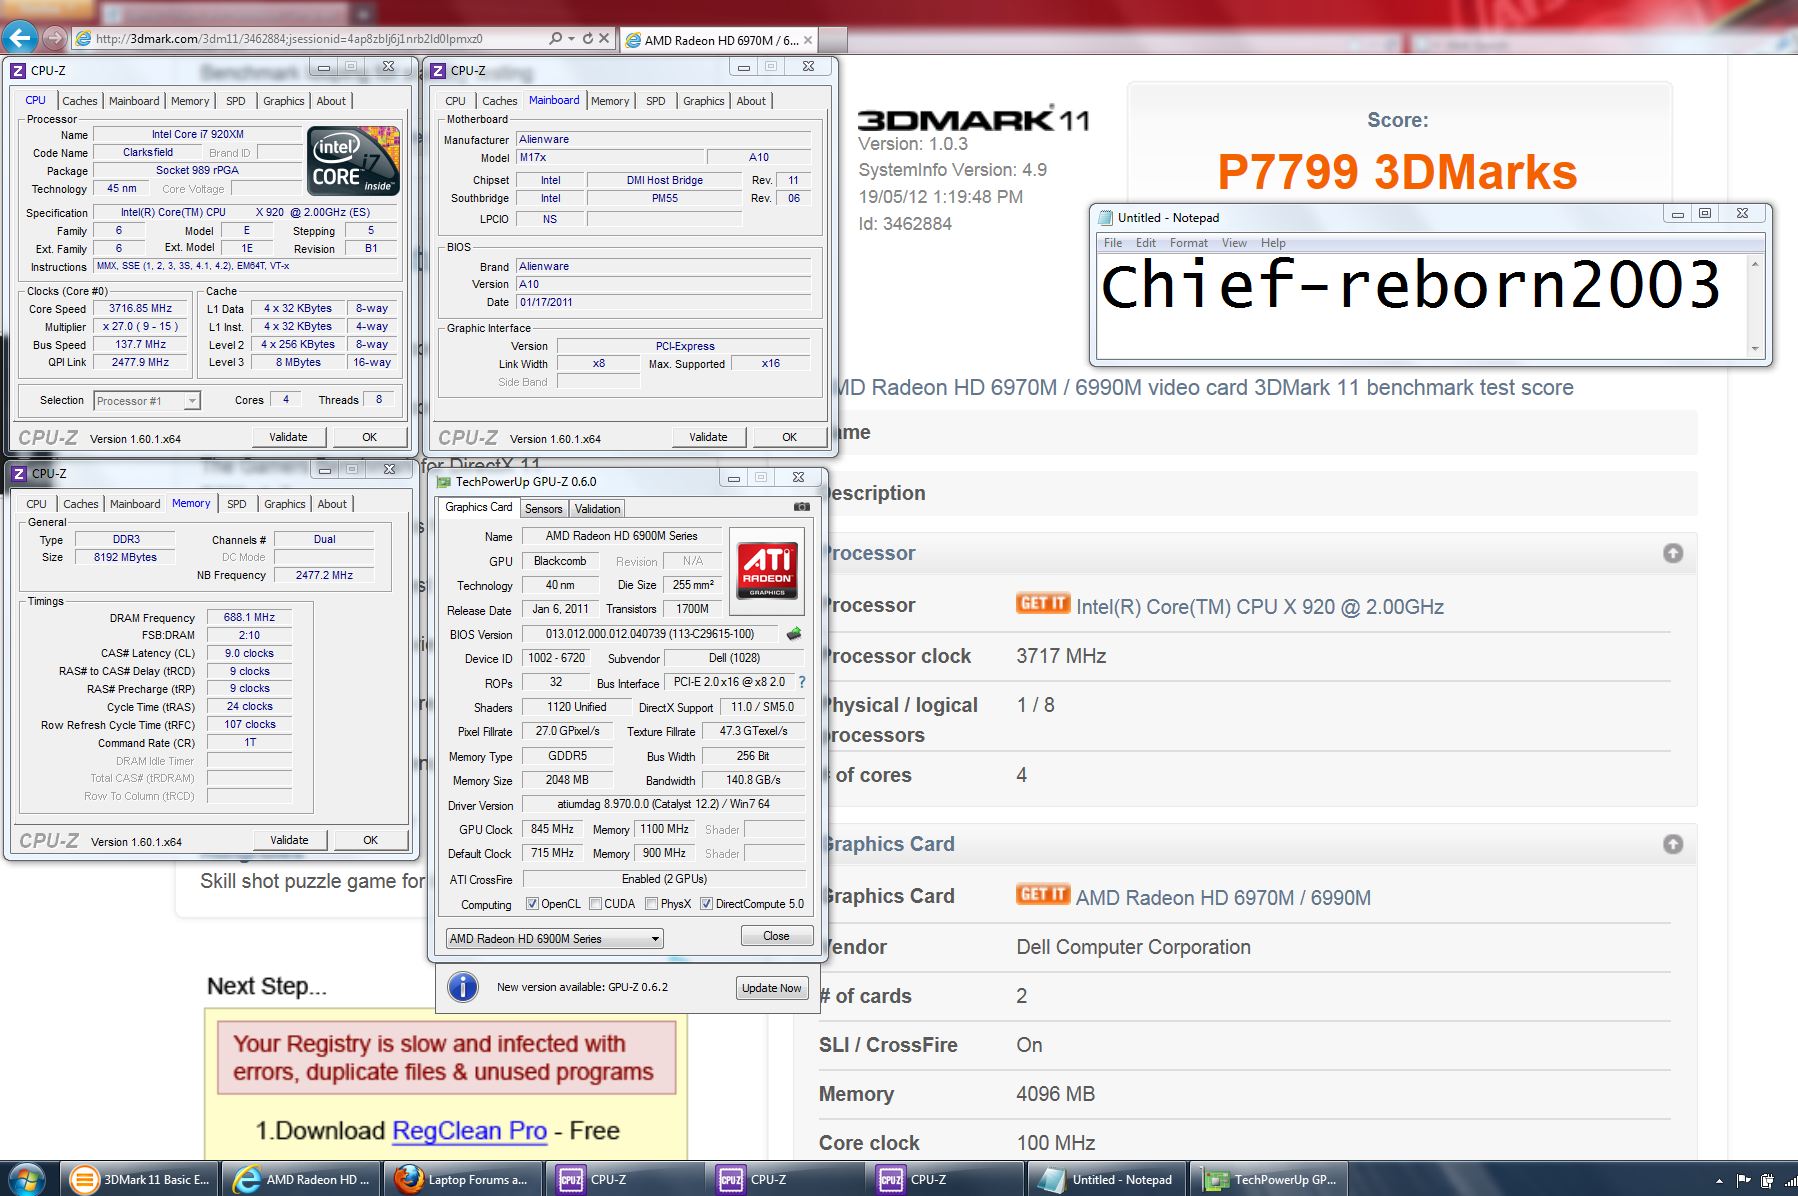The height and width of the screenshot is (1196, 1798).
Task: Toggle the DirectCompute 5.0 checkbox
Action: tap(706, 904)
